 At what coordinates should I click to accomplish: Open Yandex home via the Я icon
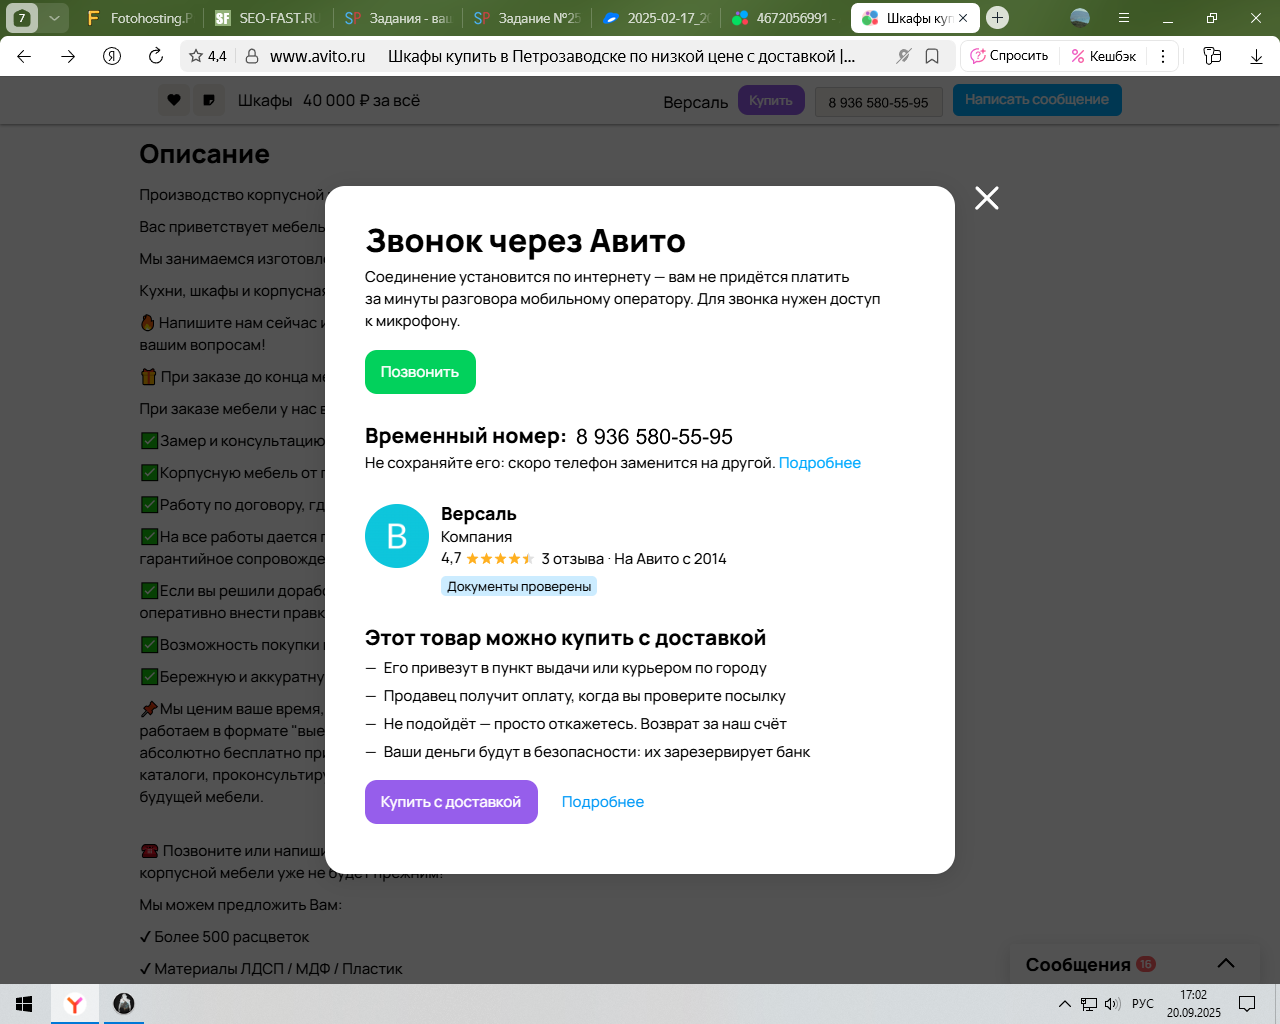(x=112, y=56)
